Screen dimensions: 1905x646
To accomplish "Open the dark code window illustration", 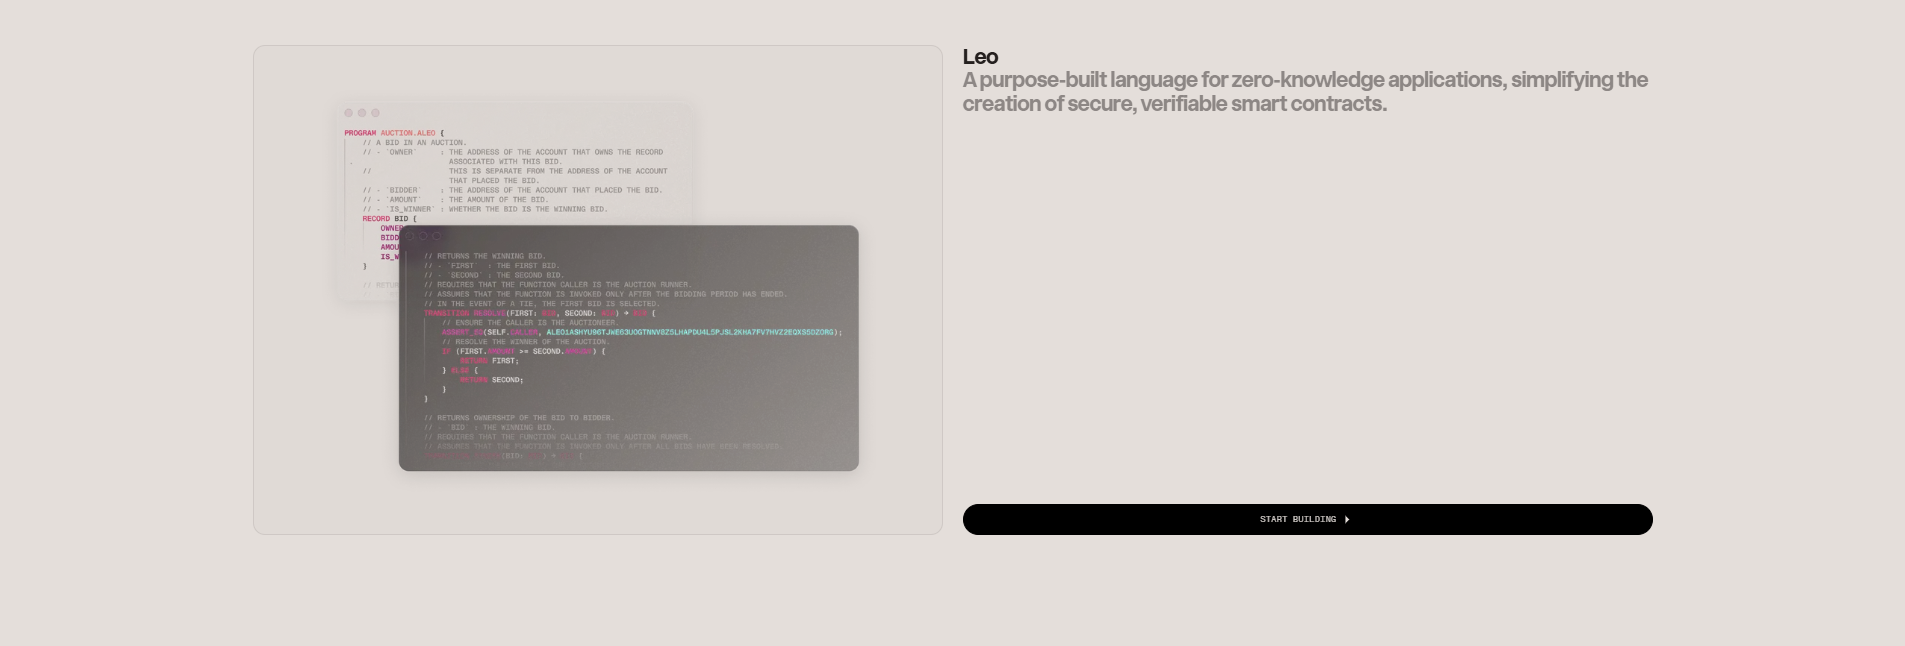I will coord(628,348).
